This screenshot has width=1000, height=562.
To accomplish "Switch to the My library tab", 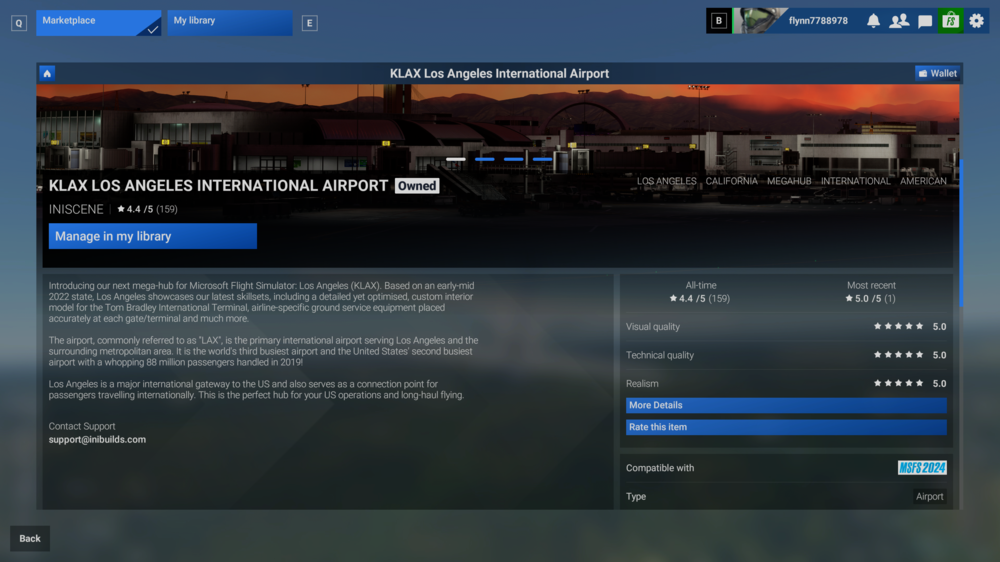I will 229,22.
